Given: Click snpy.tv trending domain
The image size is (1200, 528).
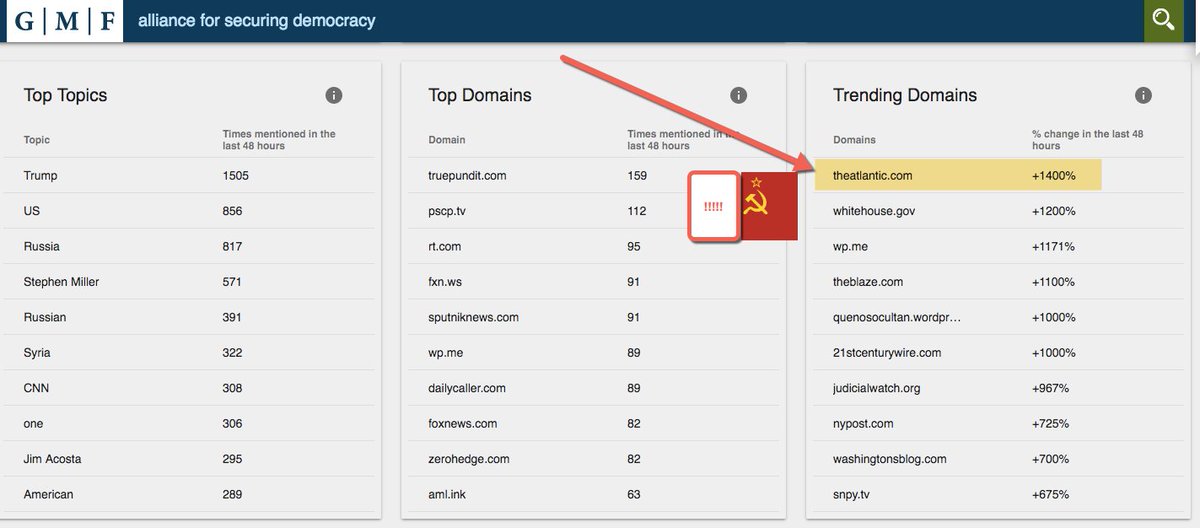Looking at the screenshot, I should [853, 494].
